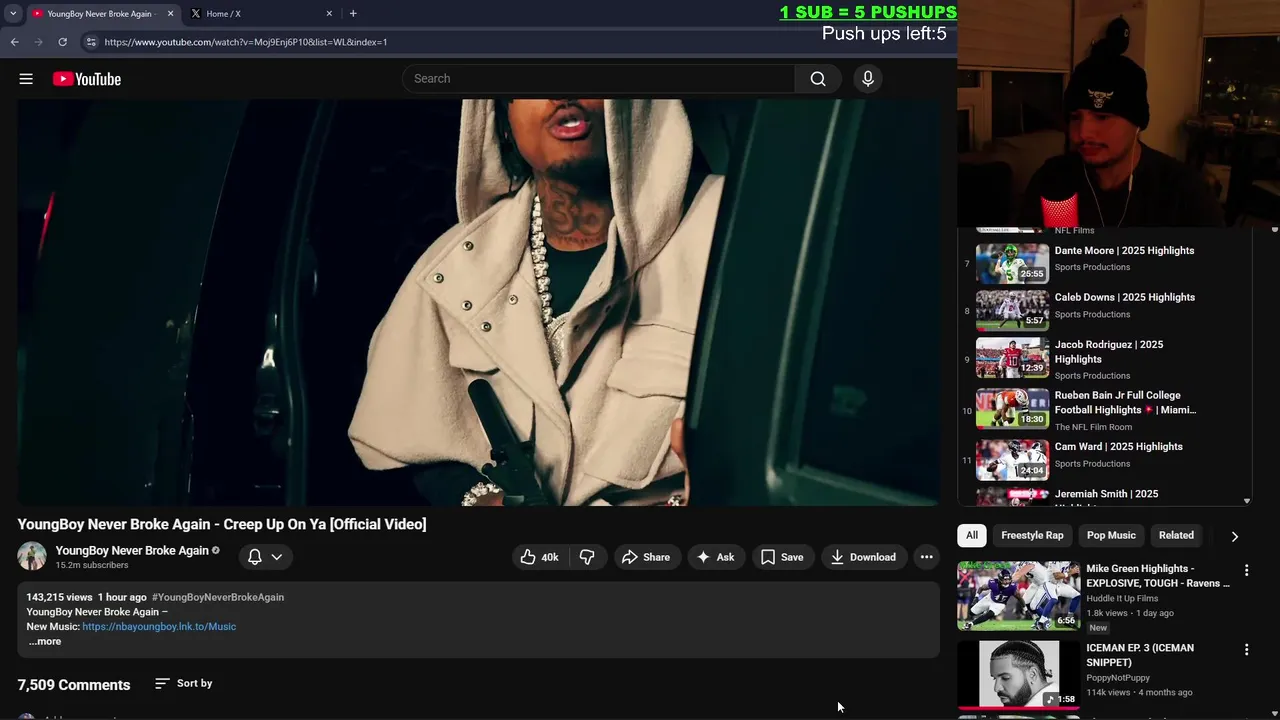Click the video player to pause
This screenshot has height=720, width=1280.
coord(478,302)
